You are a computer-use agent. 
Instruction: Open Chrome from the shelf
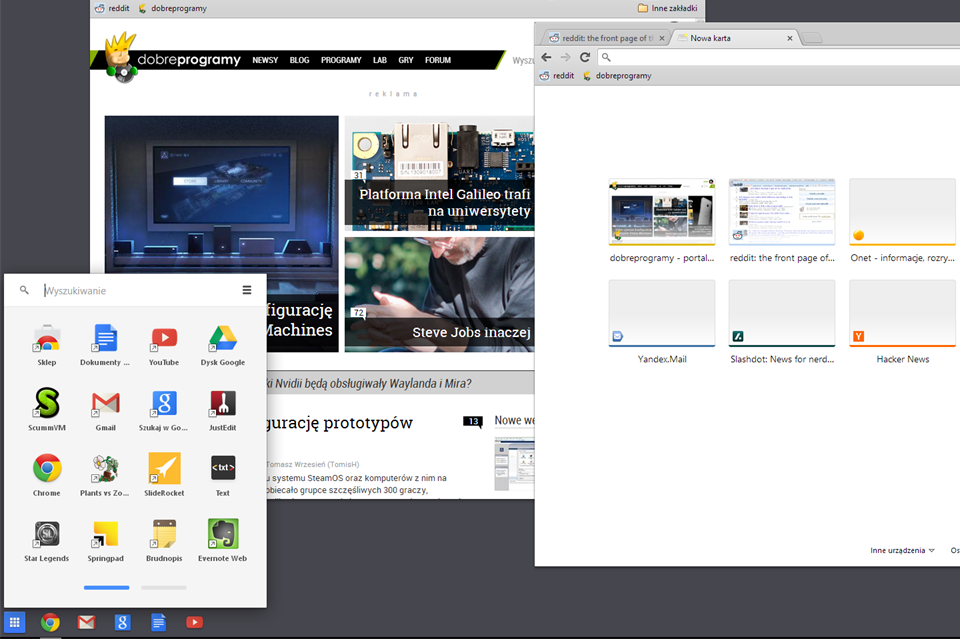coord(50,622)
